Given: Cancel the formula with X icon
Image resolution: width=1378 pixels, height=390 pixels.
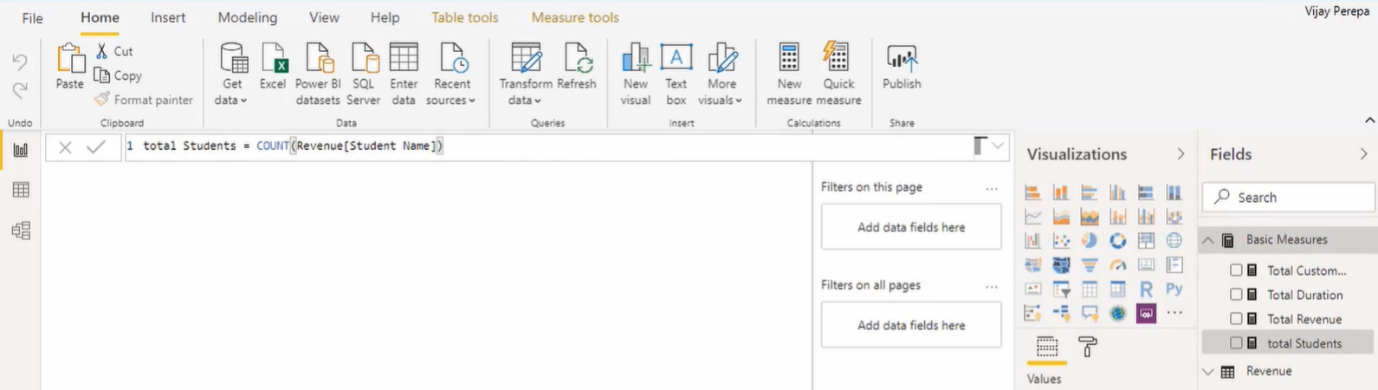Looking at the screenshot, I should click(65, 147).
